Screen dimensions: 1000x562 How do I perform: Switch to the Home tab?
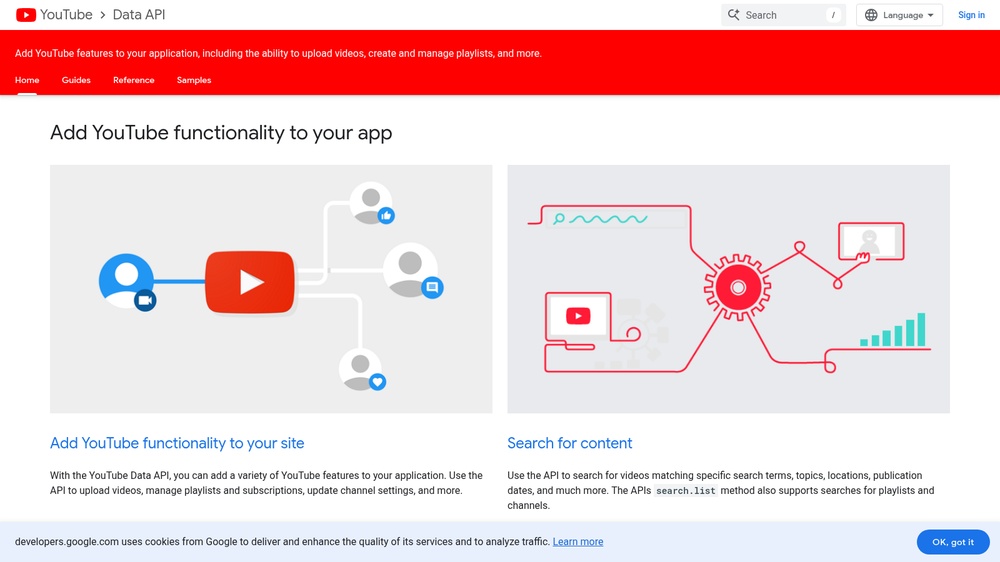click(x=27, y=80)
